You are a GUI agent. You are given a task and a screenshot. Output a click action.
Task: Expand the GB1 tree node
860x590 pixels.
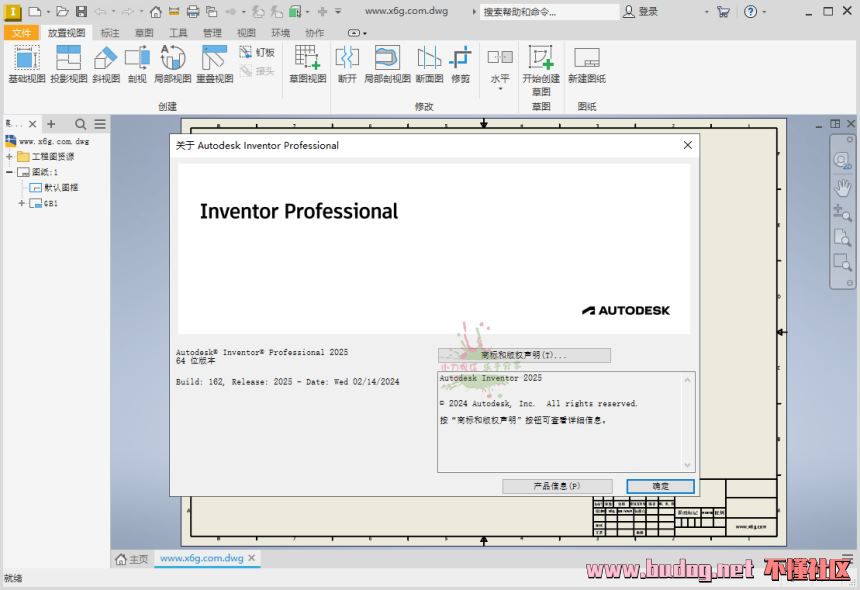21,203
